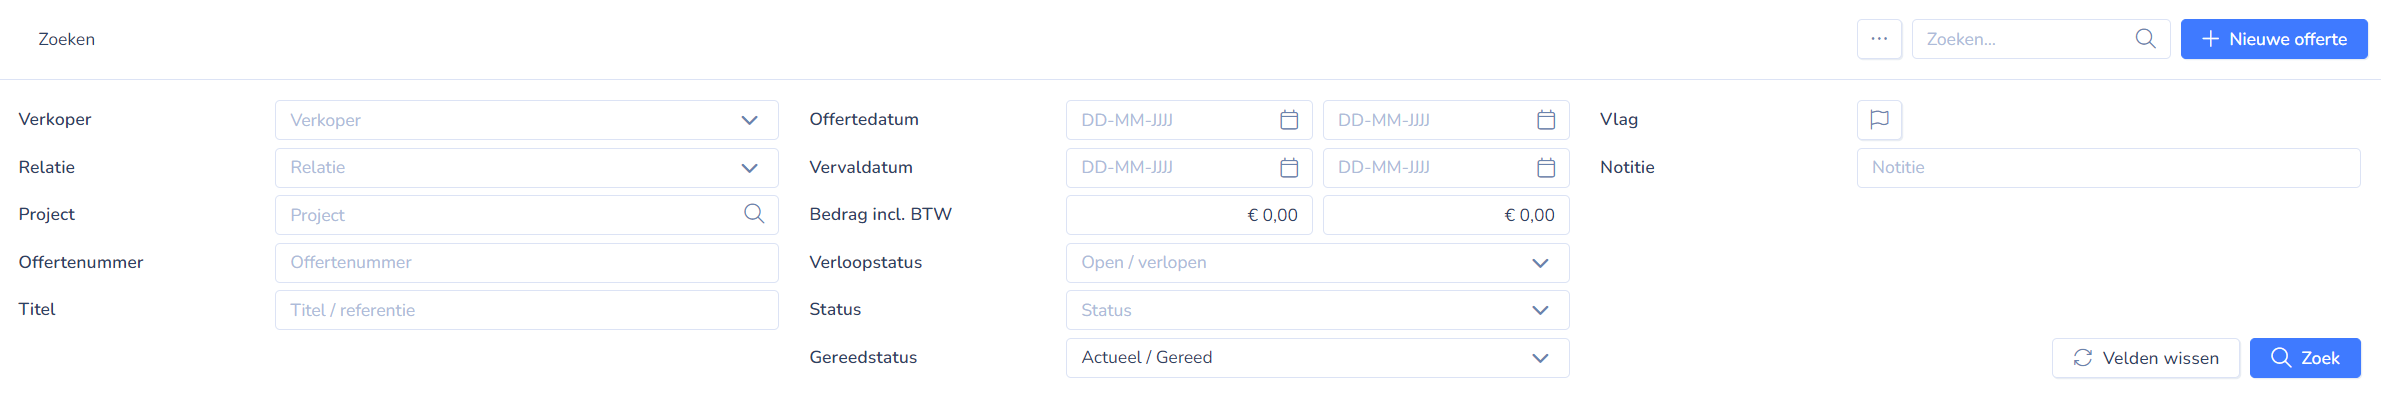Focus the Offertenummer input field
The image size is (2381, 398).
527,263
